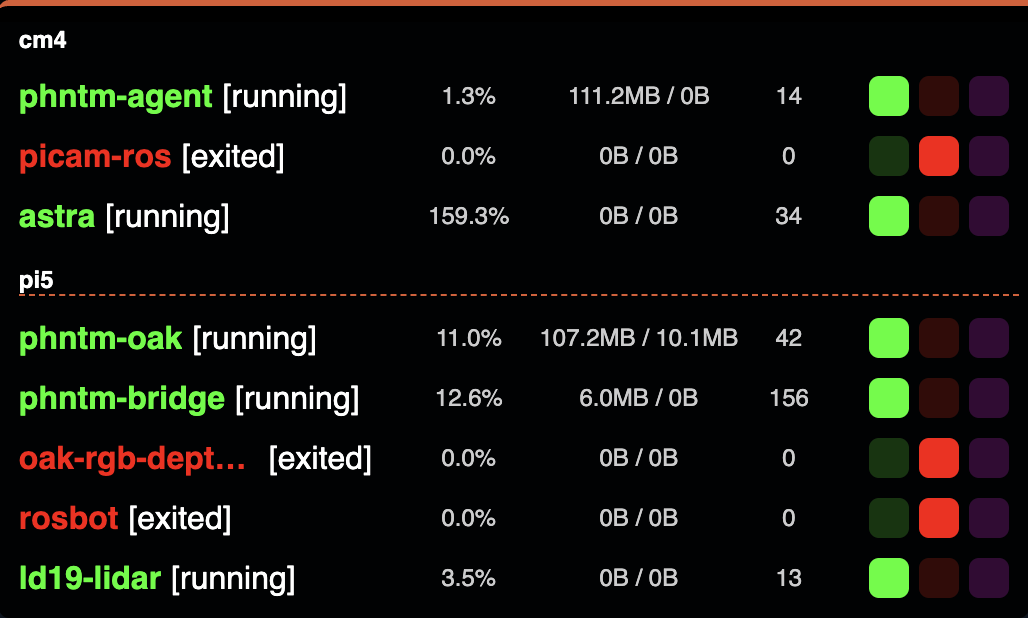The height and width of the screenshot is (618, 1028).
Task: Click the ld19-lidar container label
Action: coord(90,578)
